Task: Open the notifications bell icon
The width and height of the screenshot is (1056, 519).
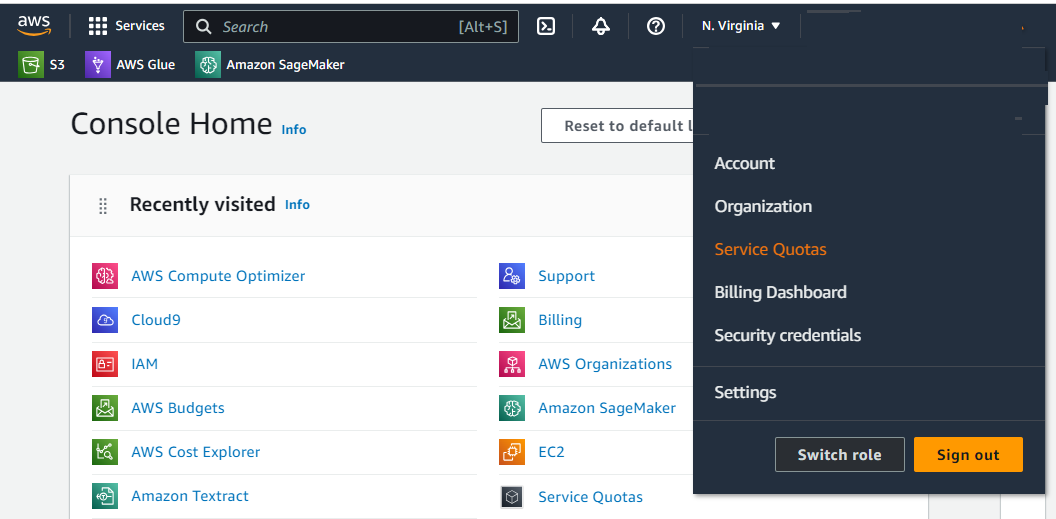Action: click(601, 26)
